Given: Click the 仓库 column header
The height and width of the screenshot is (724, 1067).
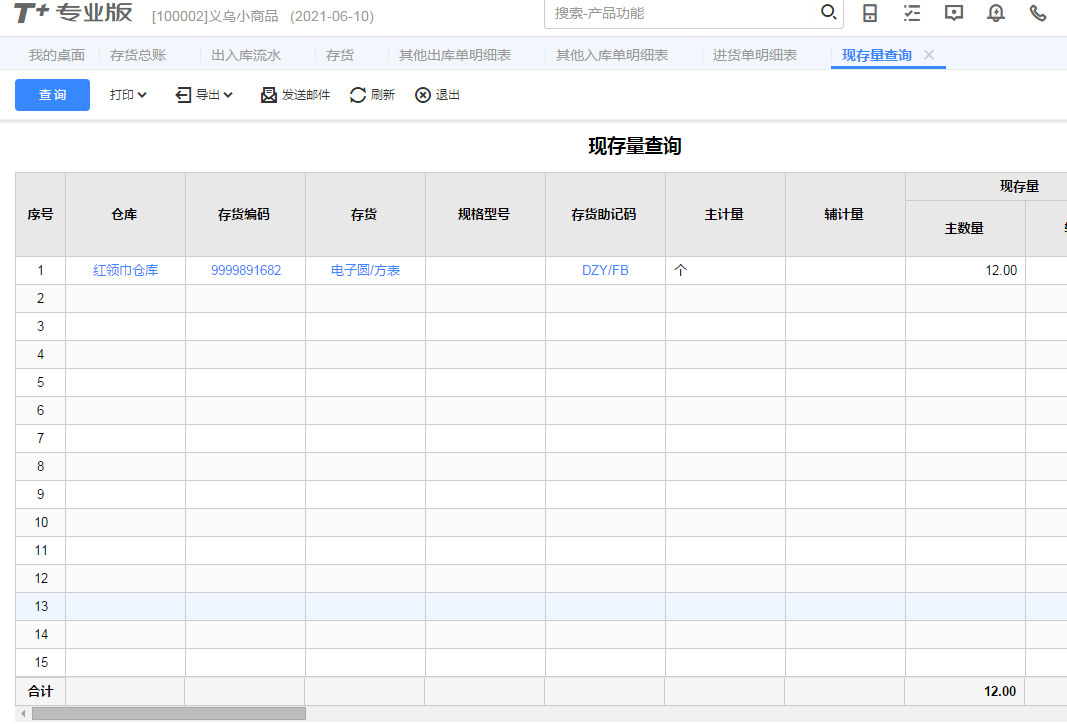Looking at the screenshot, I should click(x=125, y=214).
